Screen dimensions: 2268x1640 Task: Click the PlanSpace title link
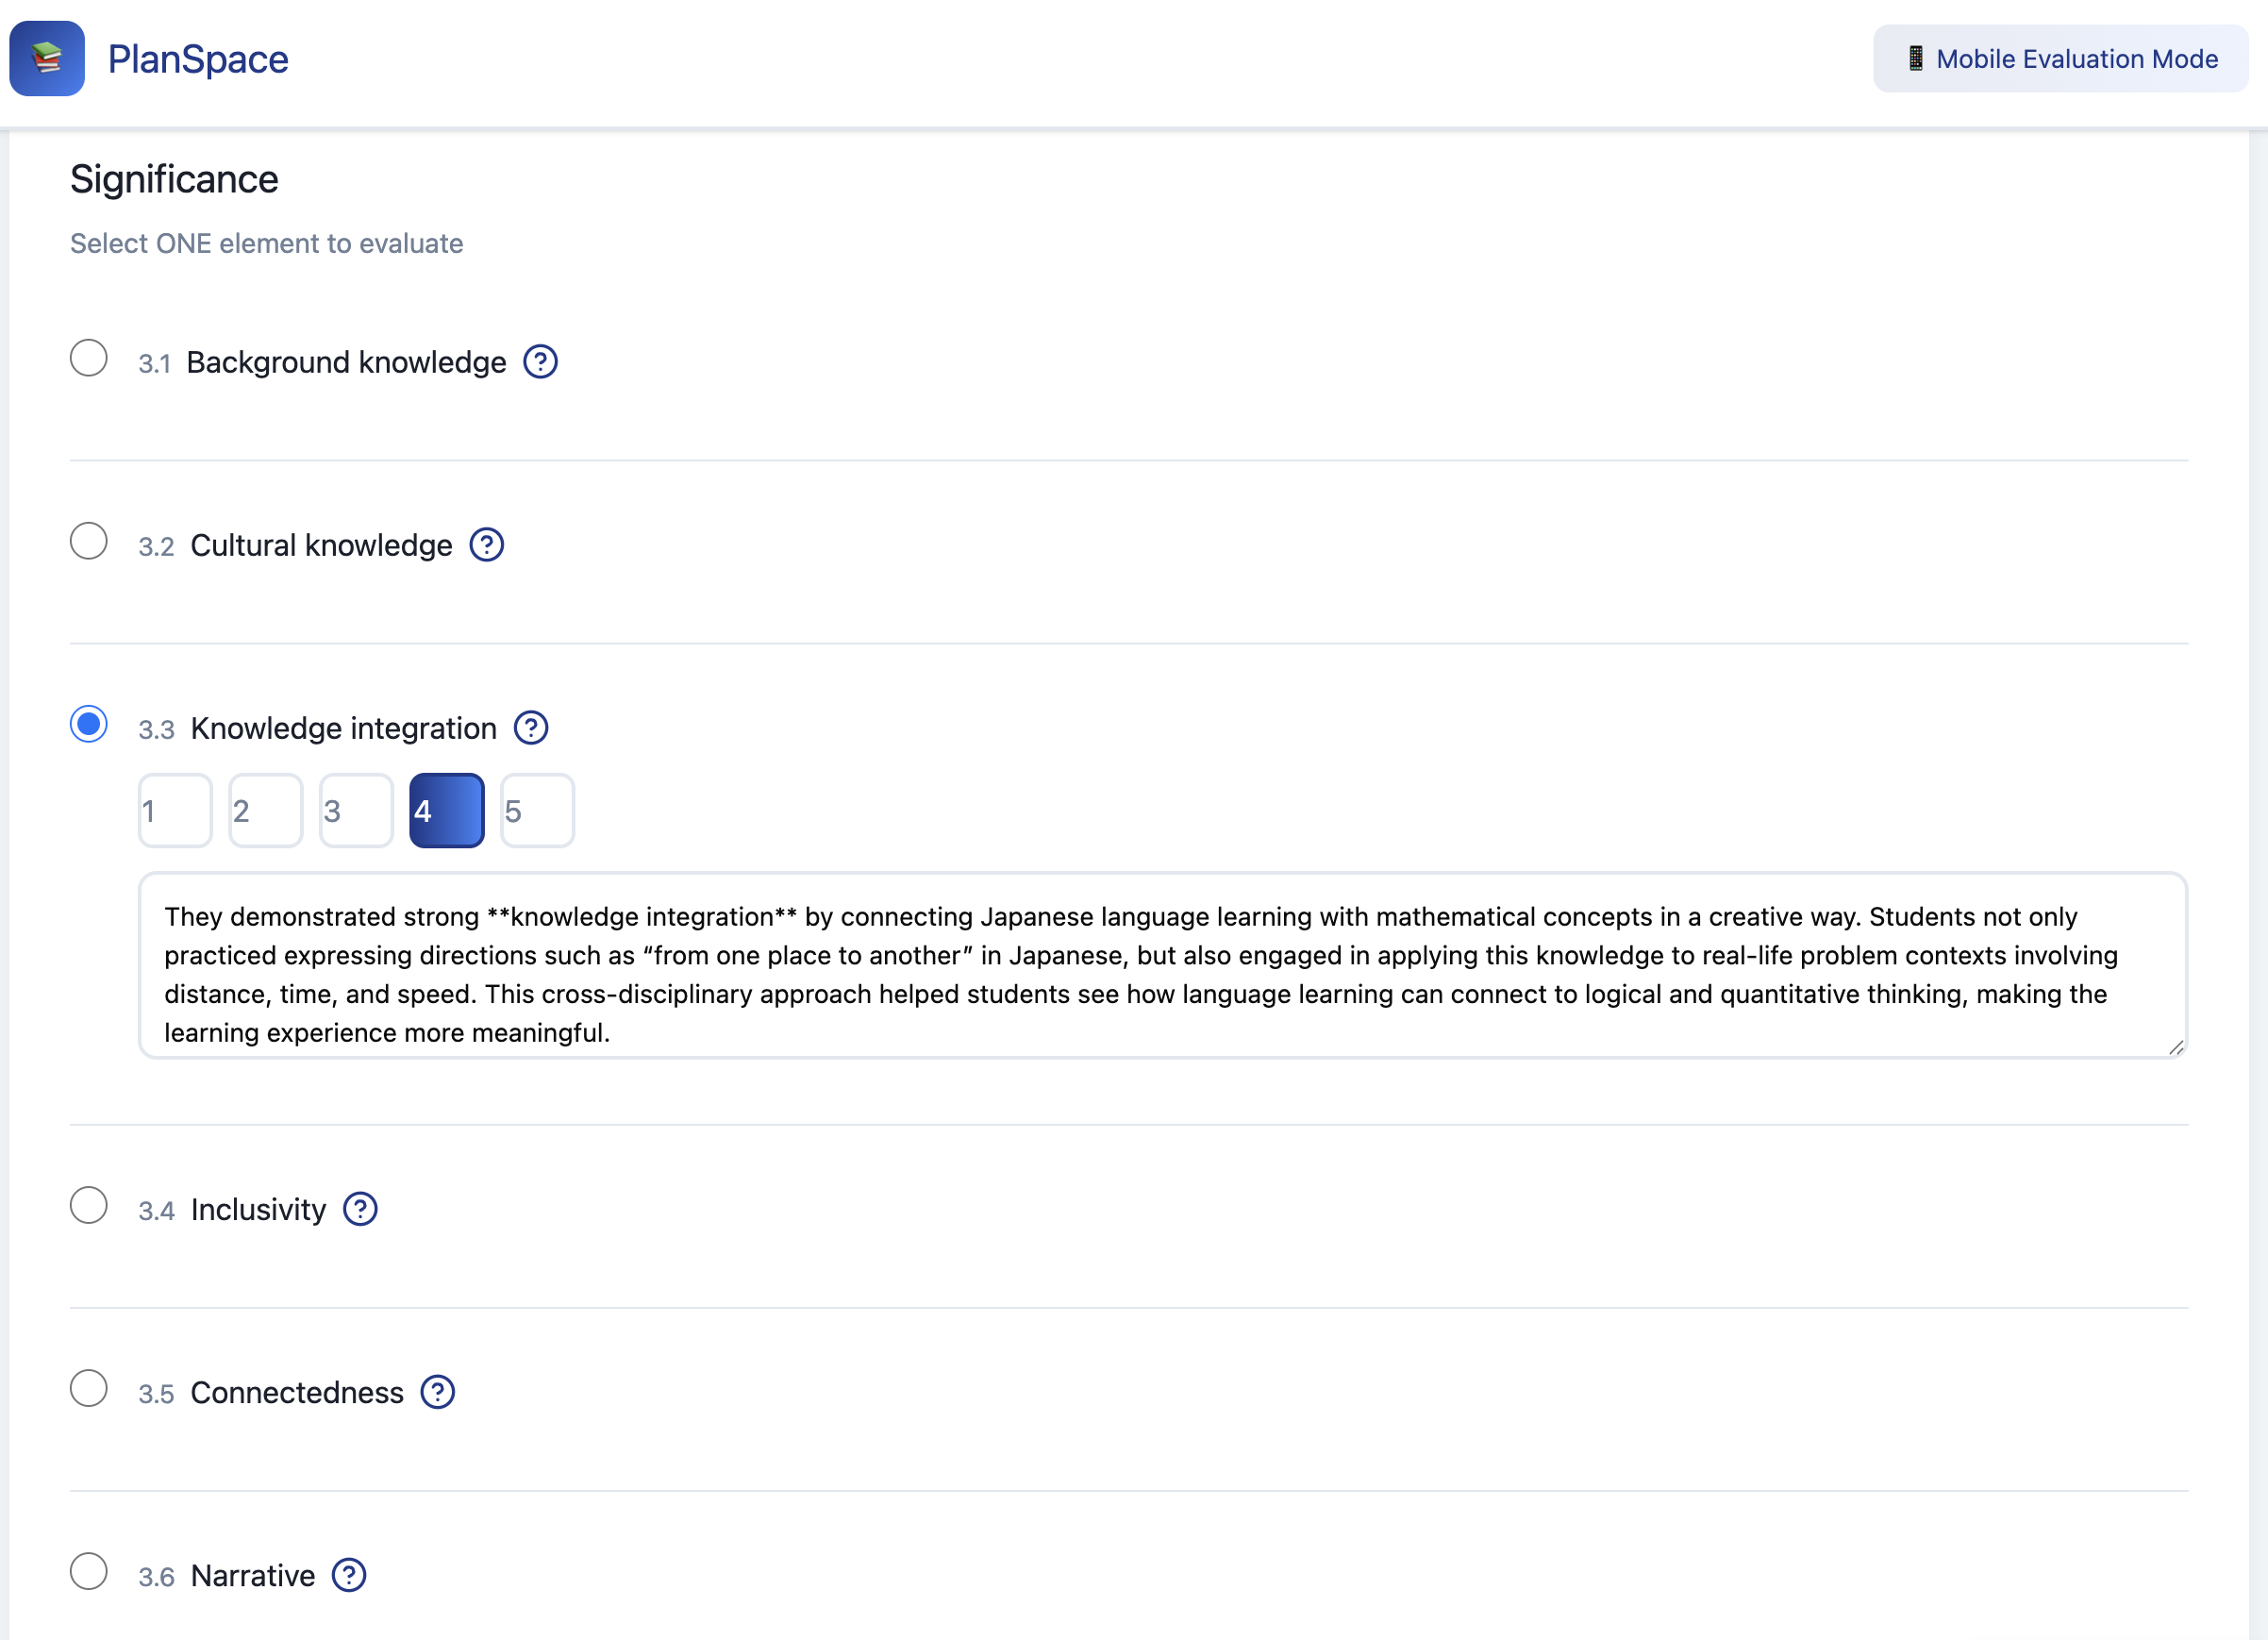pos(198,59)
